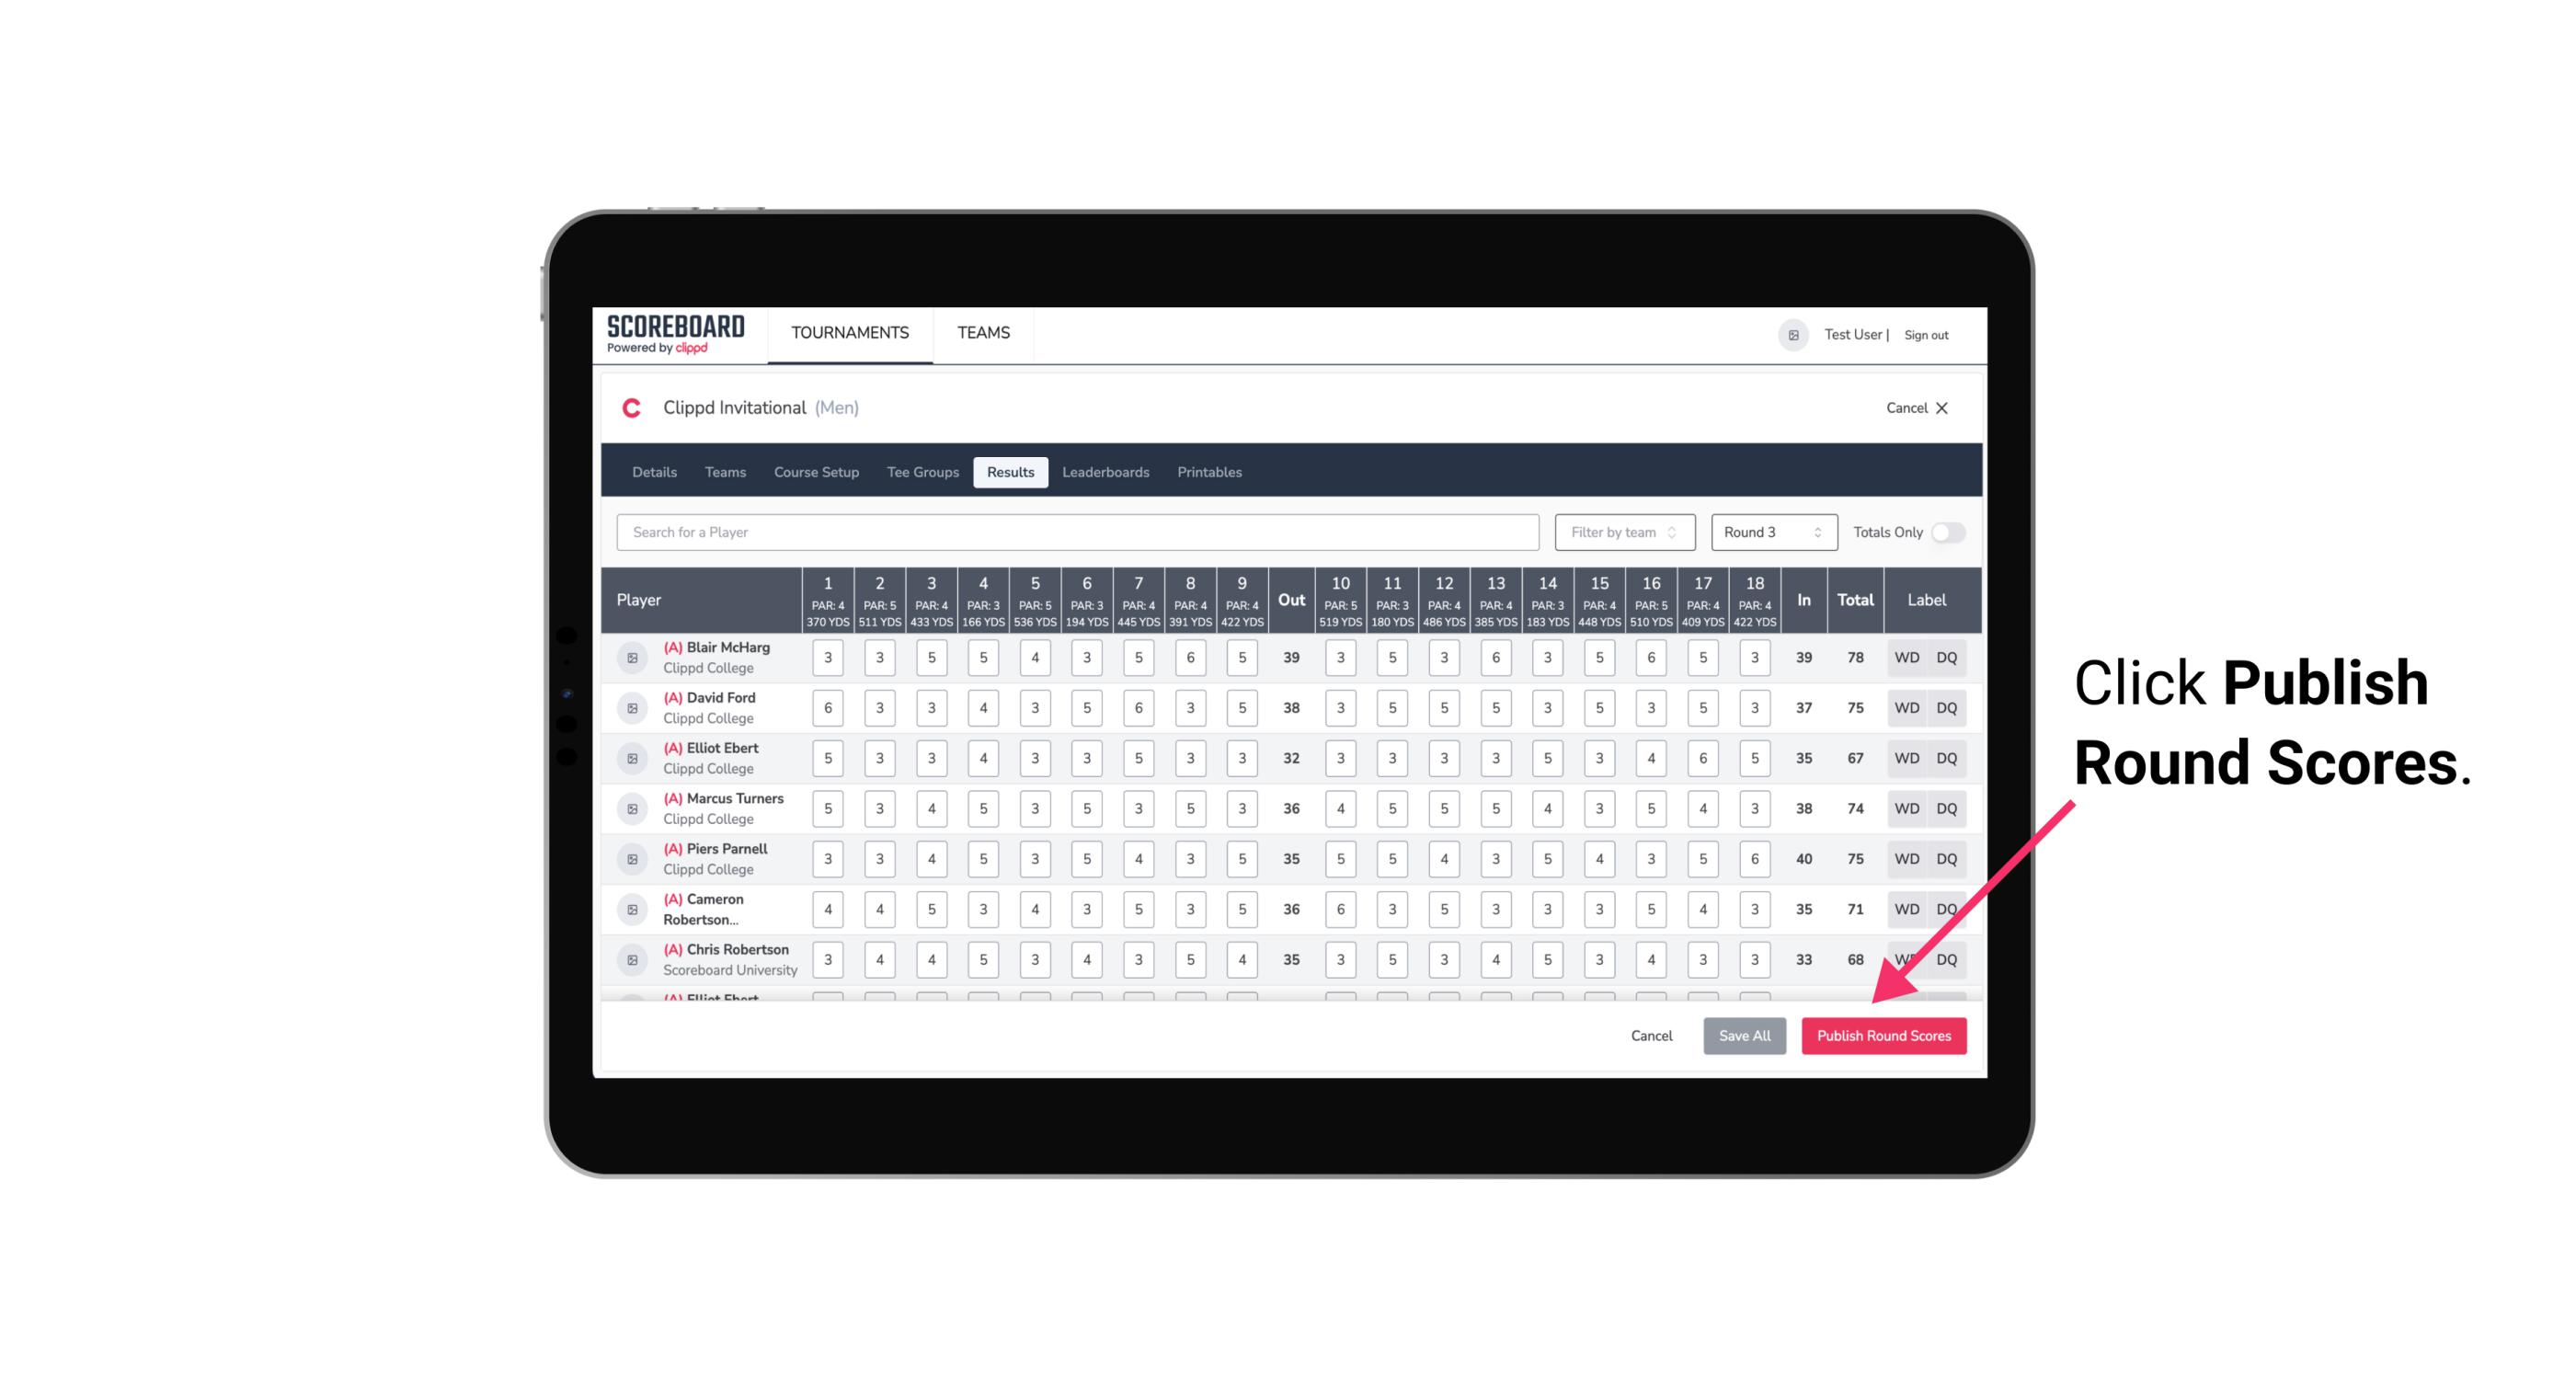This screenshot has height=1386, width=2576.
Task: Open the Round 3 dropdown selector
Action: tap(1770, 533)
